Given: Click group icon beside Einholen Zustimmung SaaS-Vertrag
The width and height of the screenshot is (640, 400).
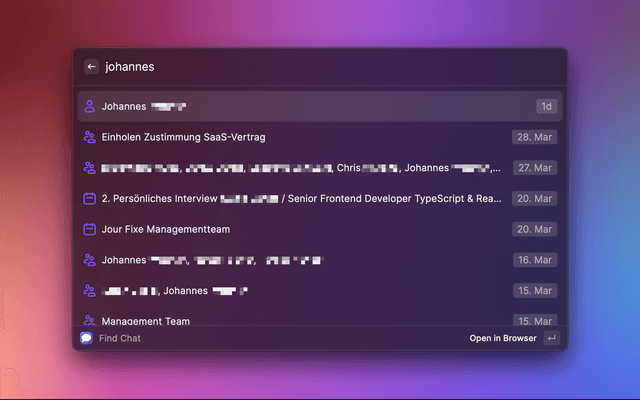Looking at the screenshot, I should [89, 137].
